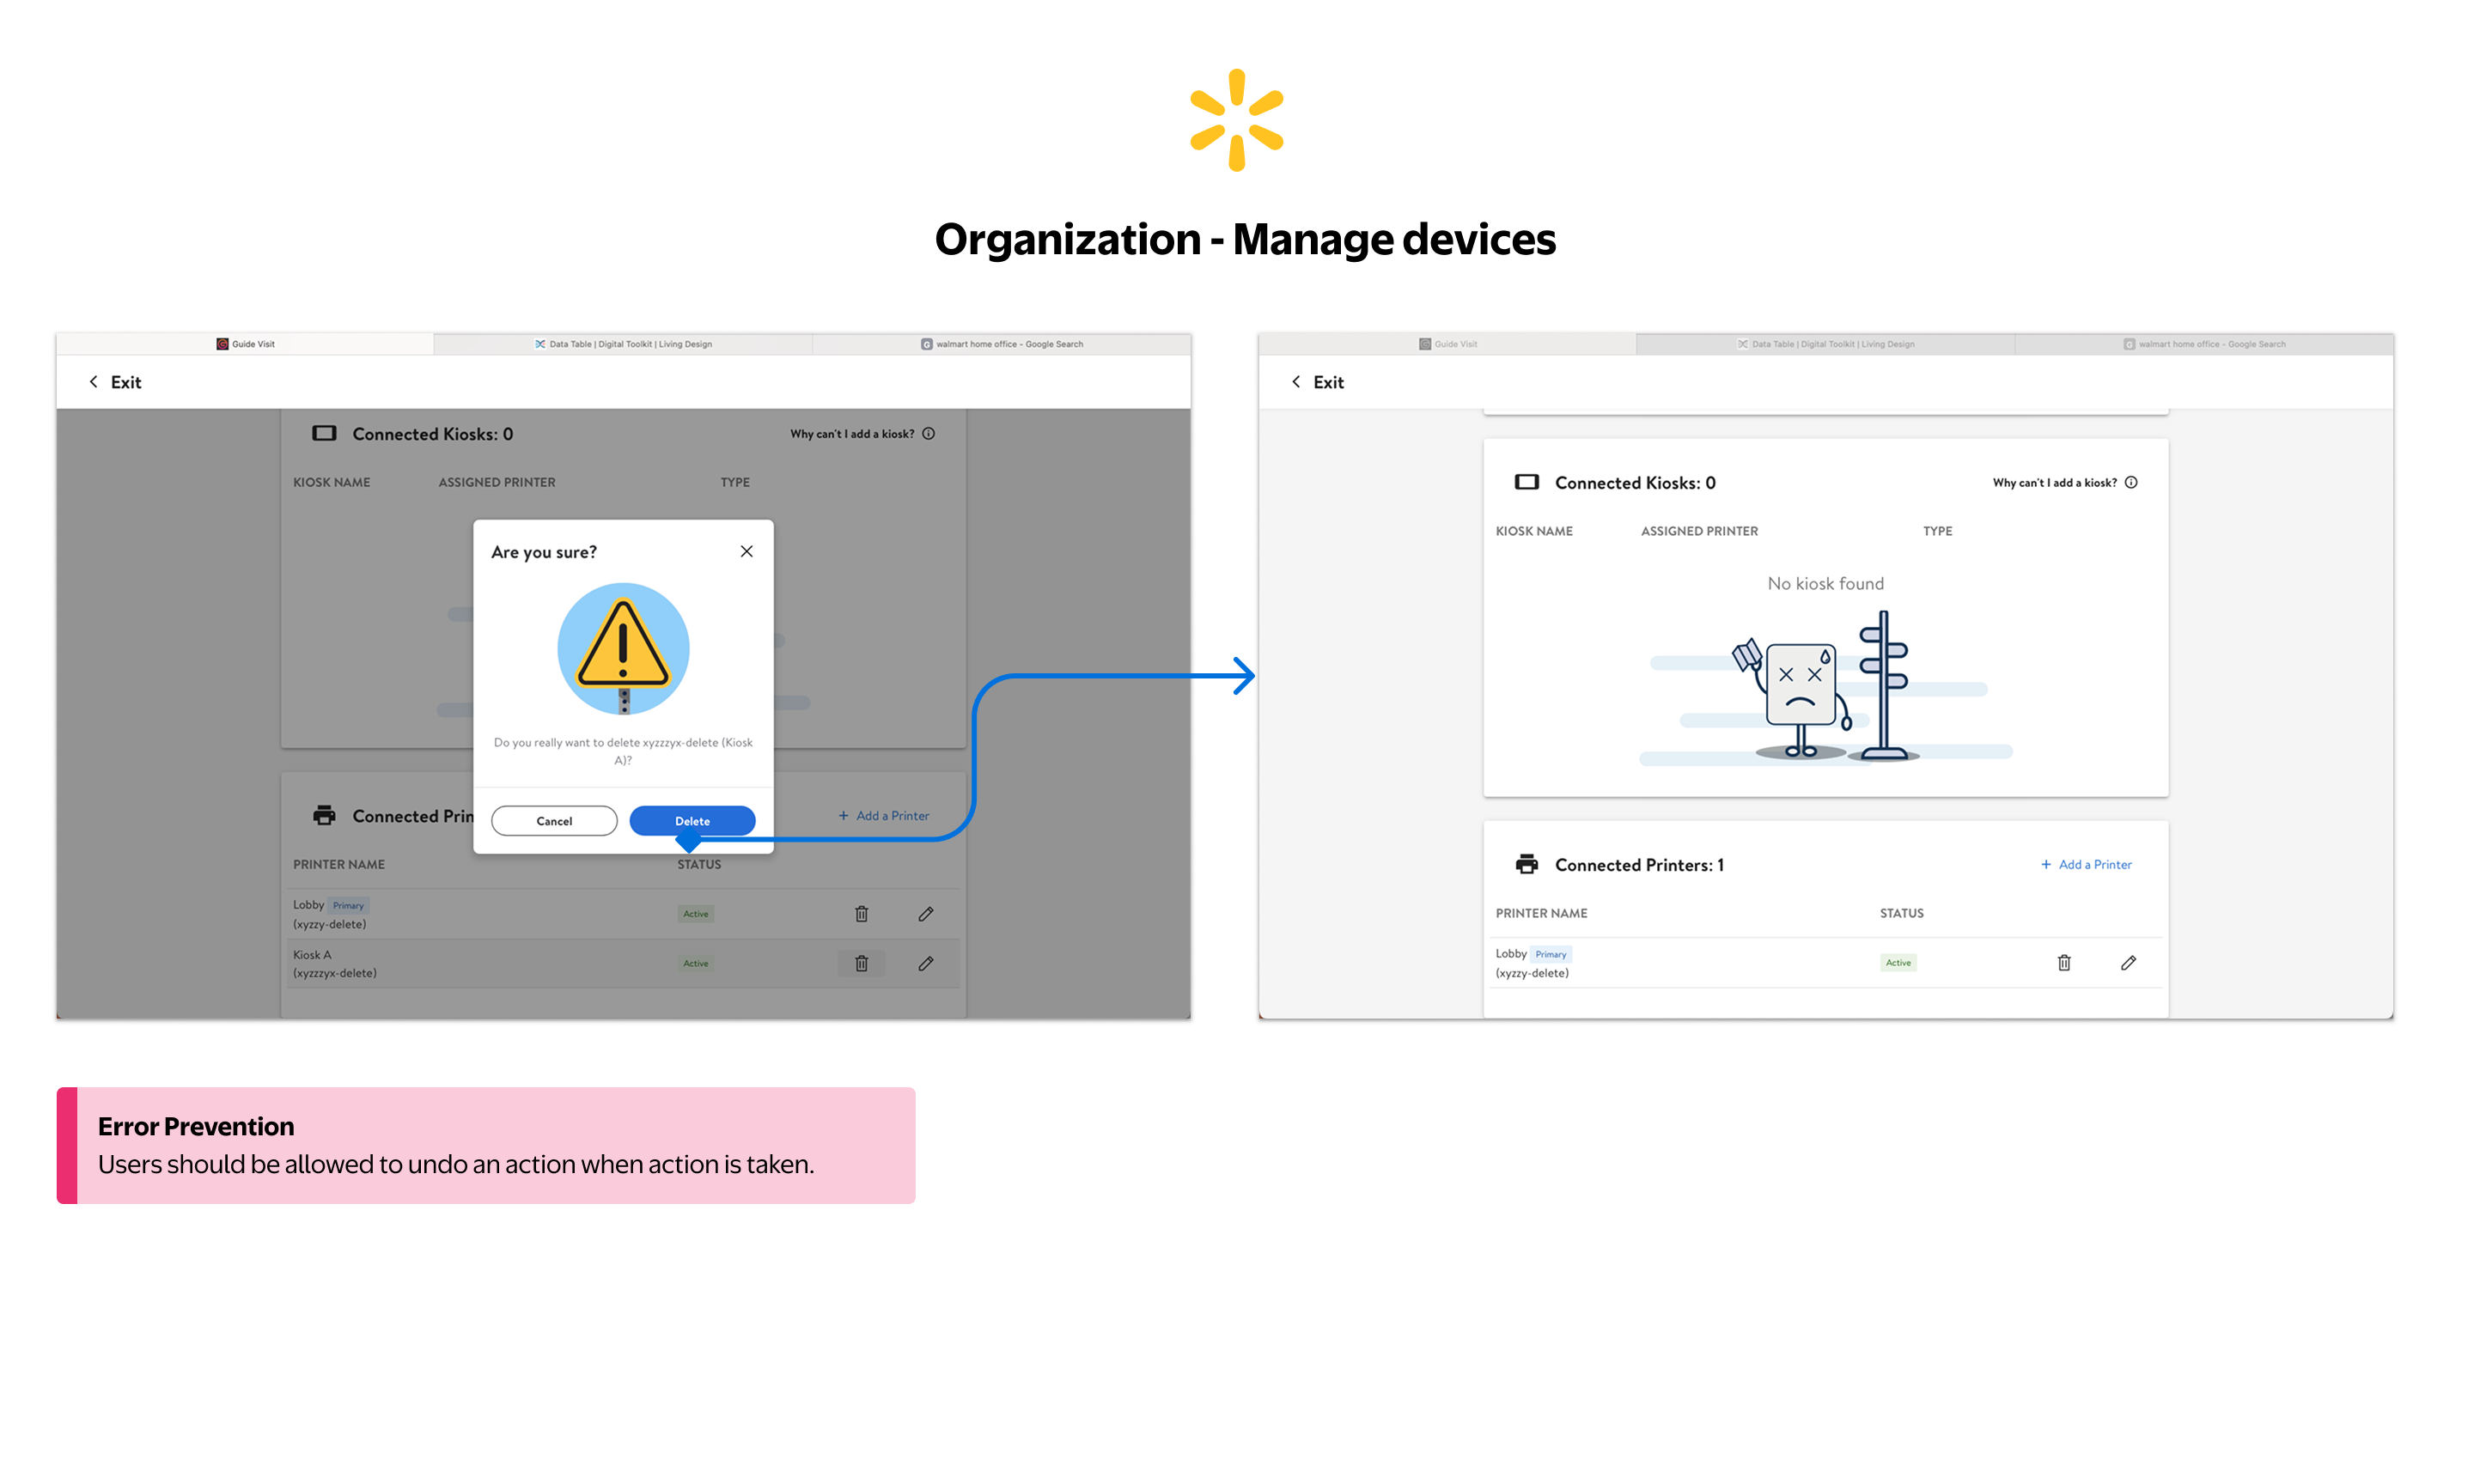Click '(xyzzyx-delete)' under Kiosk A
Viewport: 2474px width, 1484px height.
click(x=335, y=973)
